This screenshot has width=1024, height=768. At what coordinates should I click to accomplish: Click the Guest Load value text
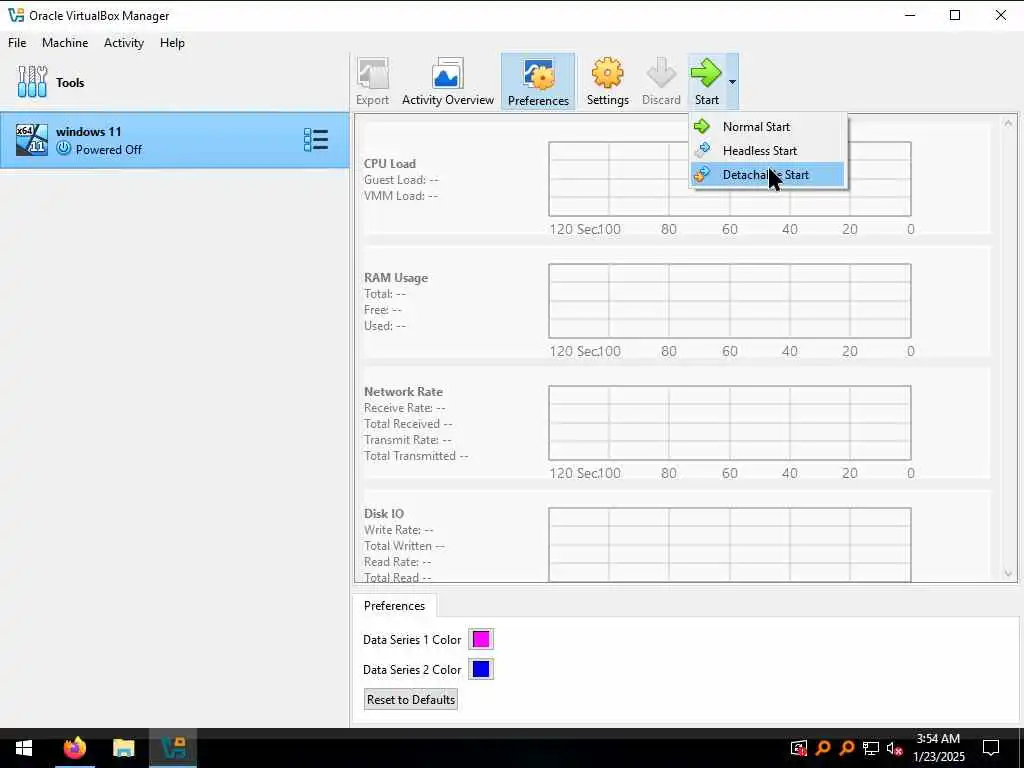coord(401,180)
